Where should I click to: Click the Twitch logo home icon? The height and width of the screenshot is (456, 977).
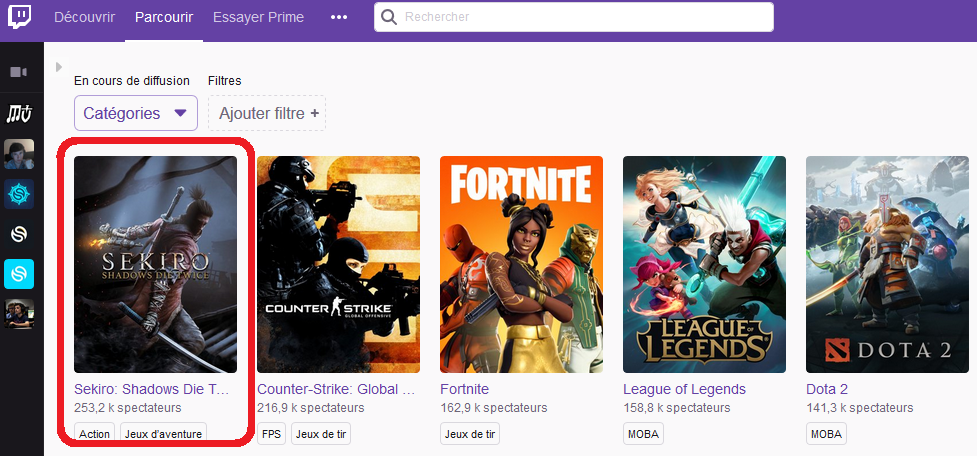[x=21, y=18]
